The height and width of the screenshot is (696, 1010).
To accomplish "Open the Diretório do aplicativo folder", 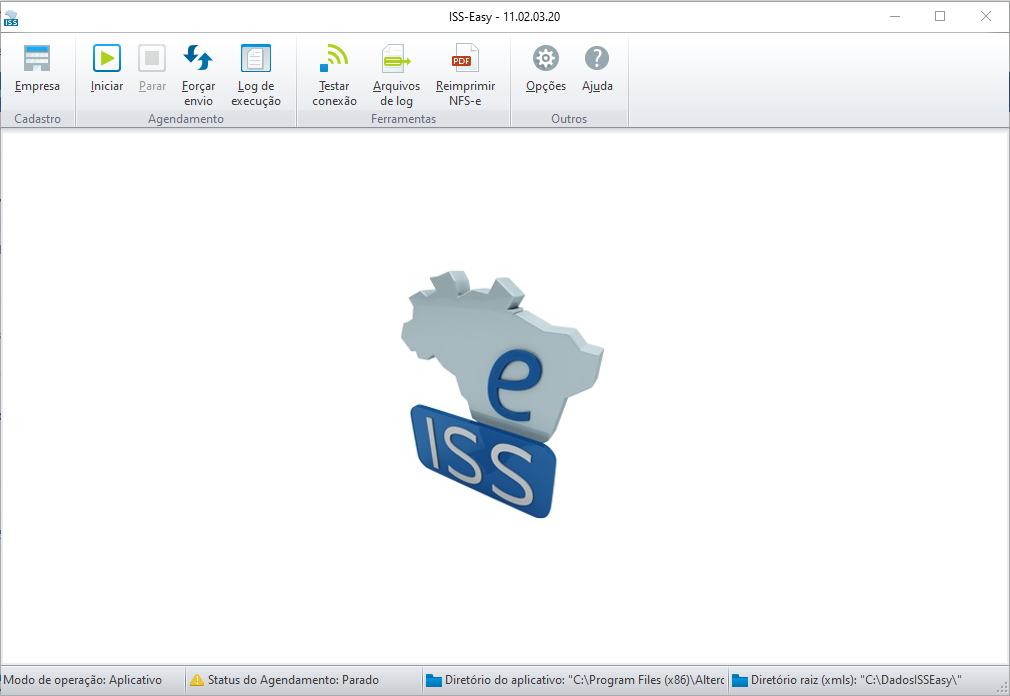I will [434, 681].
